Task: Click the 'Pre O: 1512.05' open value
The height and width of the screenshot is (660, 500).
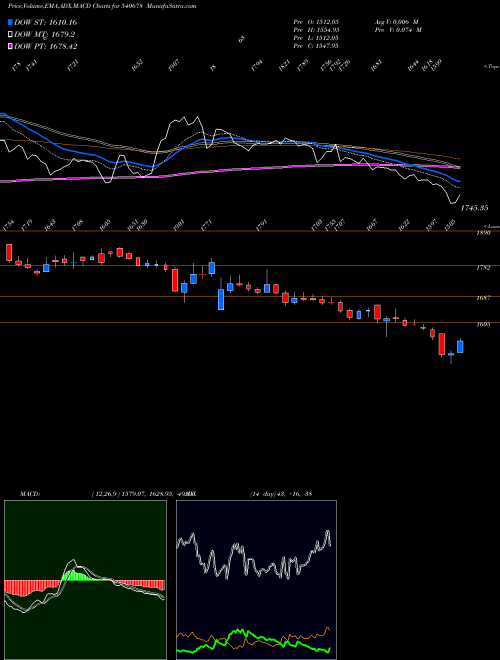Action: pyautogui.click(x=316, y=21)
